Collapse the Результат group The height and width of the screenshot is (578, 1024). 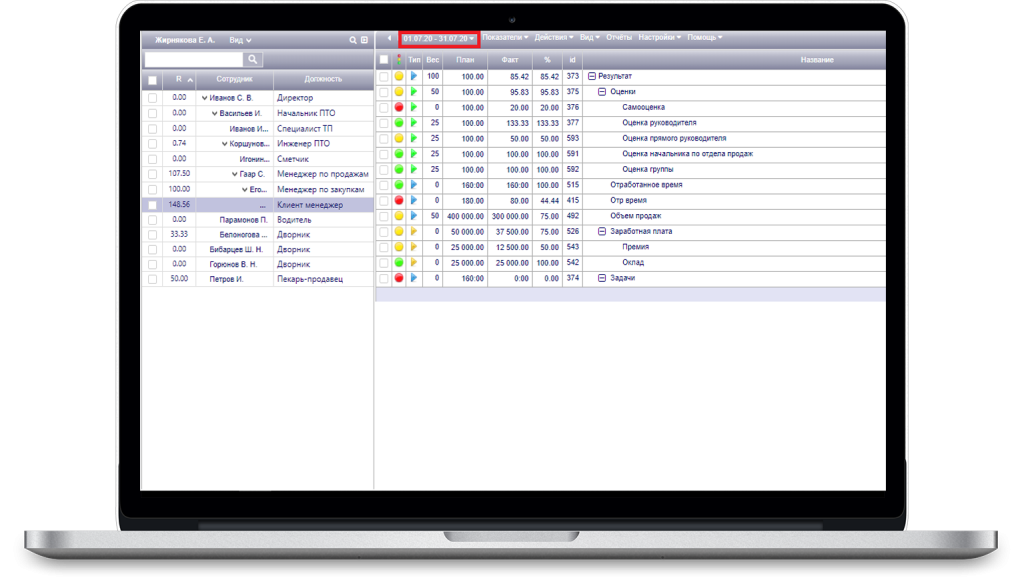[x=592, y=76]
